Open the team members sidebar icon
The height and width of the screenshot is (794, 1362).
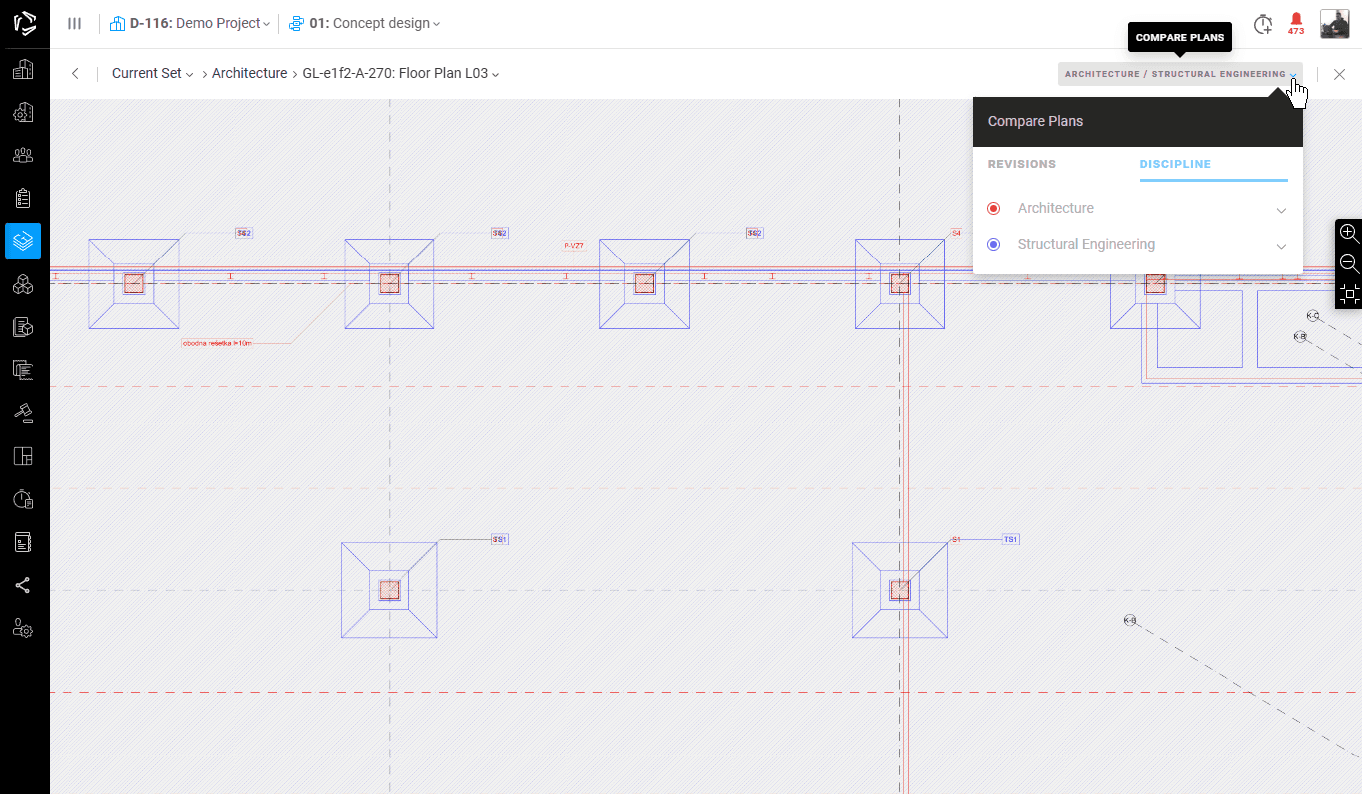23,155
